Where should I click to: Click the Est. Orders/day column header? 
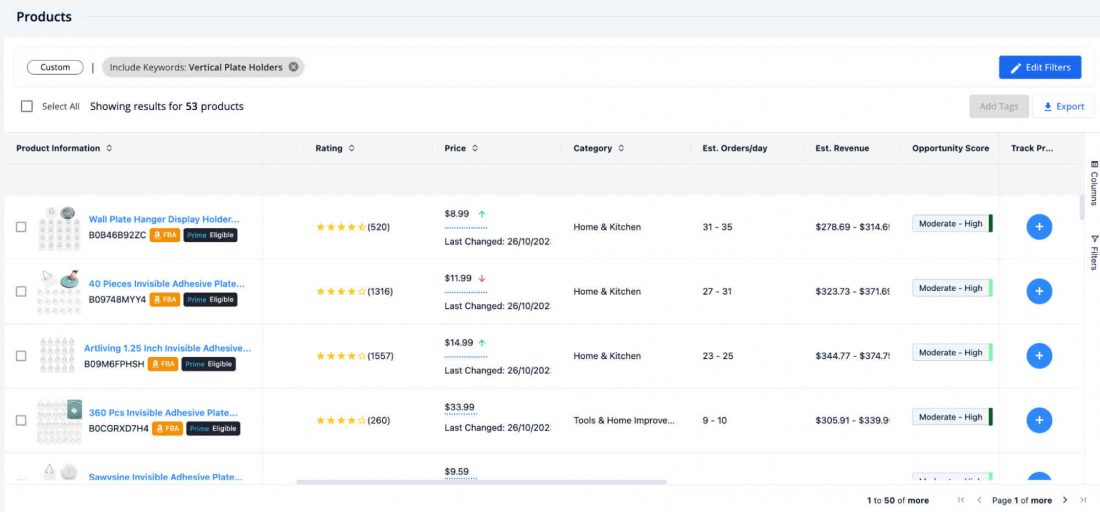(x=735, y=148)
